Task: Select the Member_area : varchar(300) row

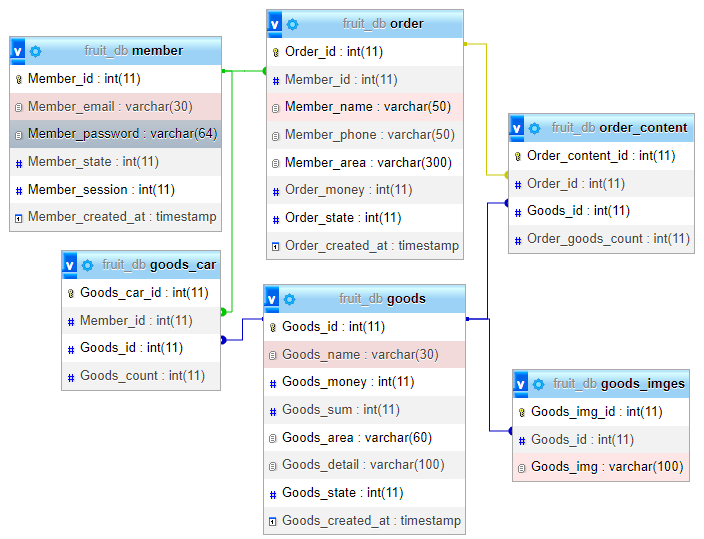Action: (365, 163)
